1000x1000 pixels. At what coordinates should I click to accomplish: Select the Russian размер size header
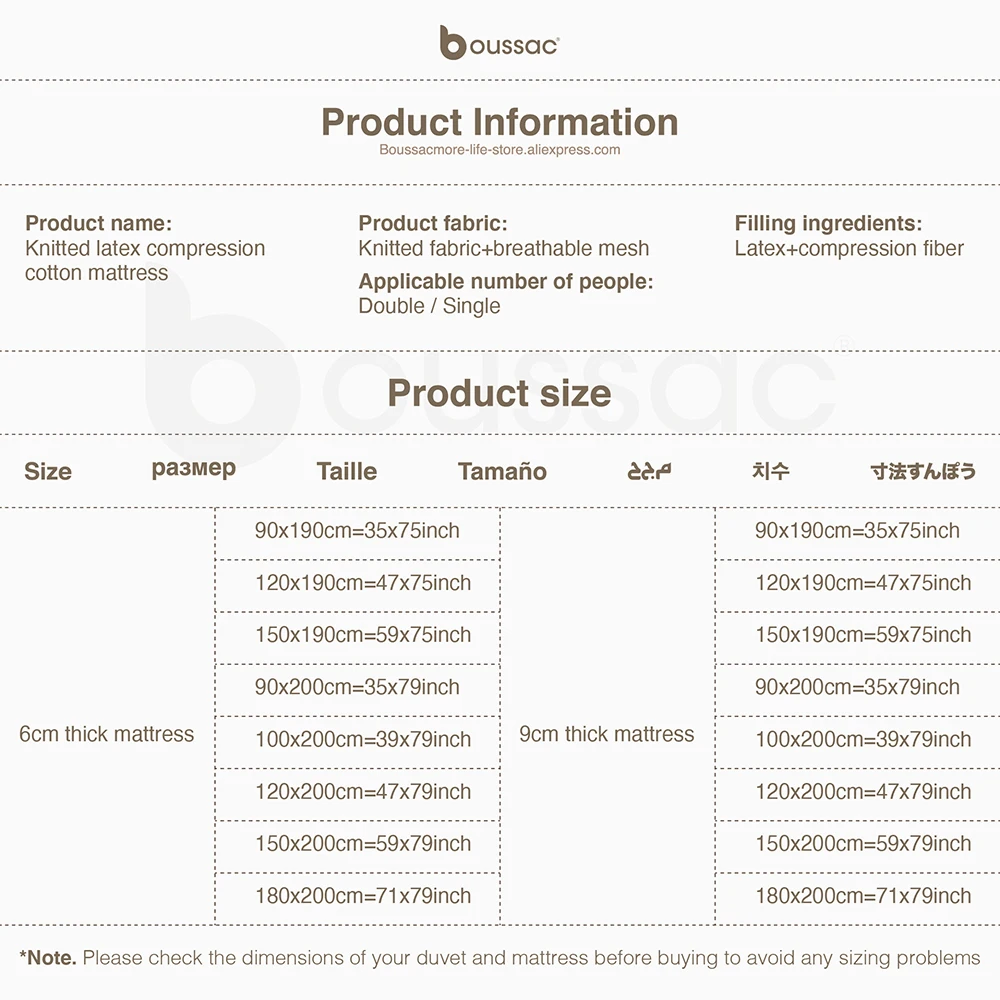pyautogui.click(x=194, y=469)
